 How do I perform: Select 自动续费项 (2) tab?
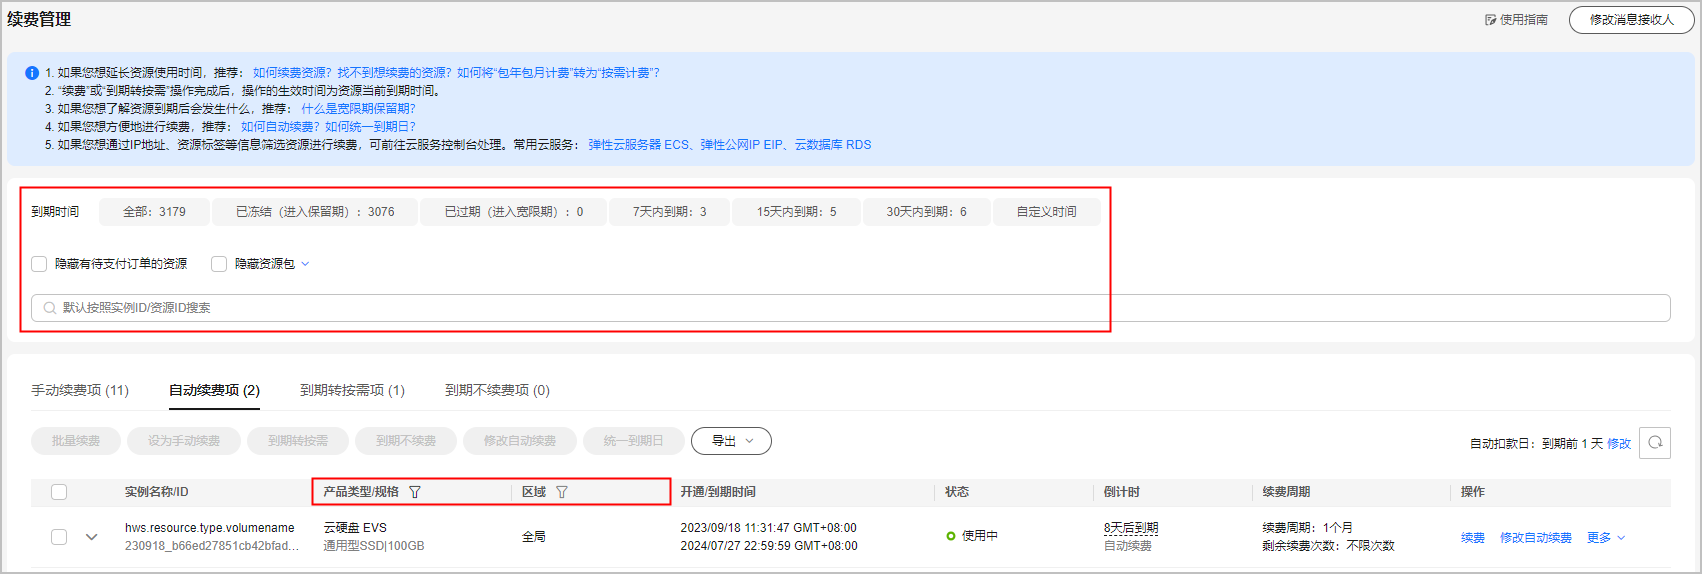click(x=214, y=390)
